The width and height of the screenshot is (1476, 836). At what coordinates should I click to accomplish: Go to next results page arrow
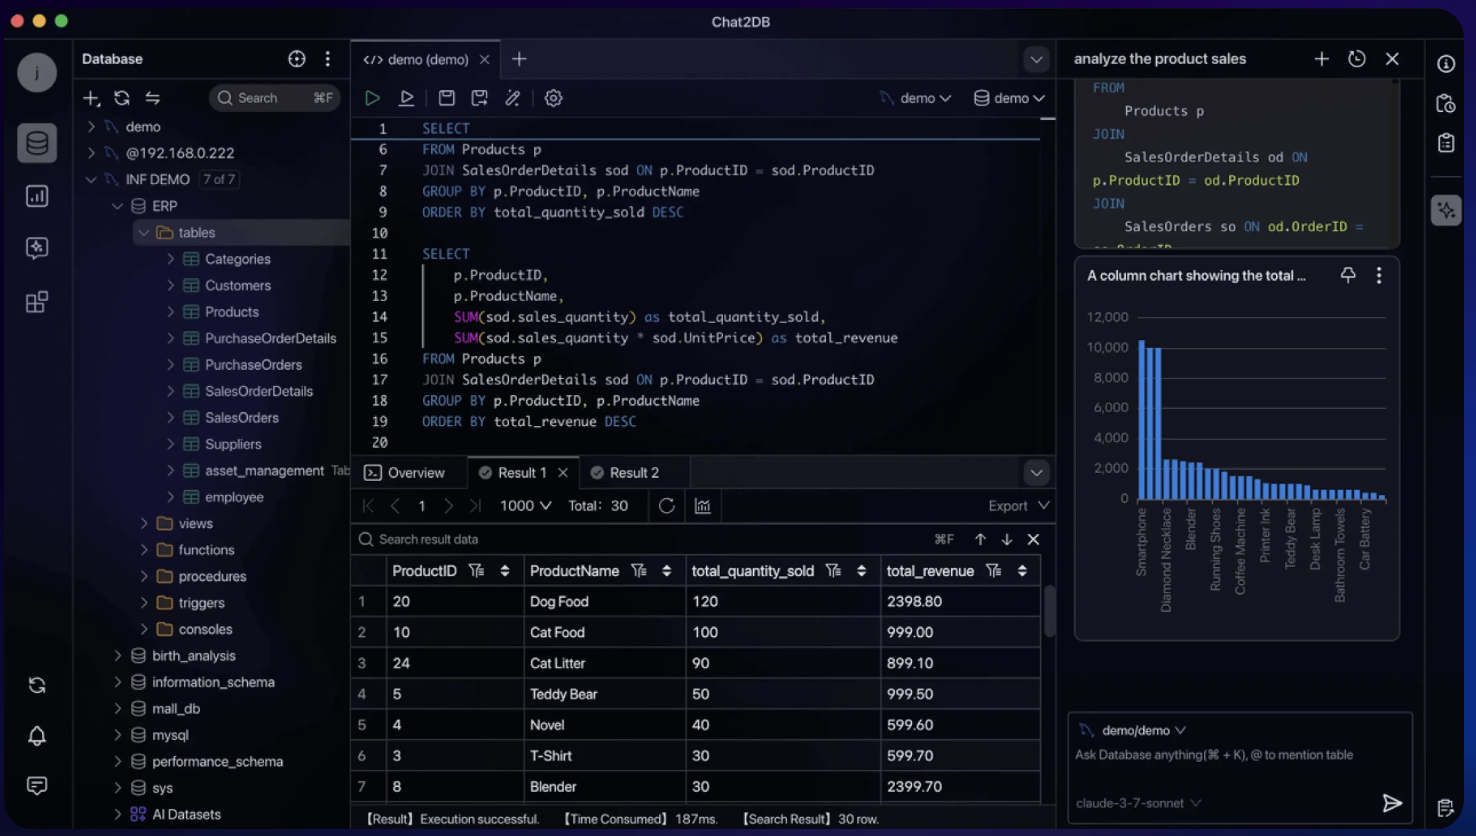coord(449,506)
